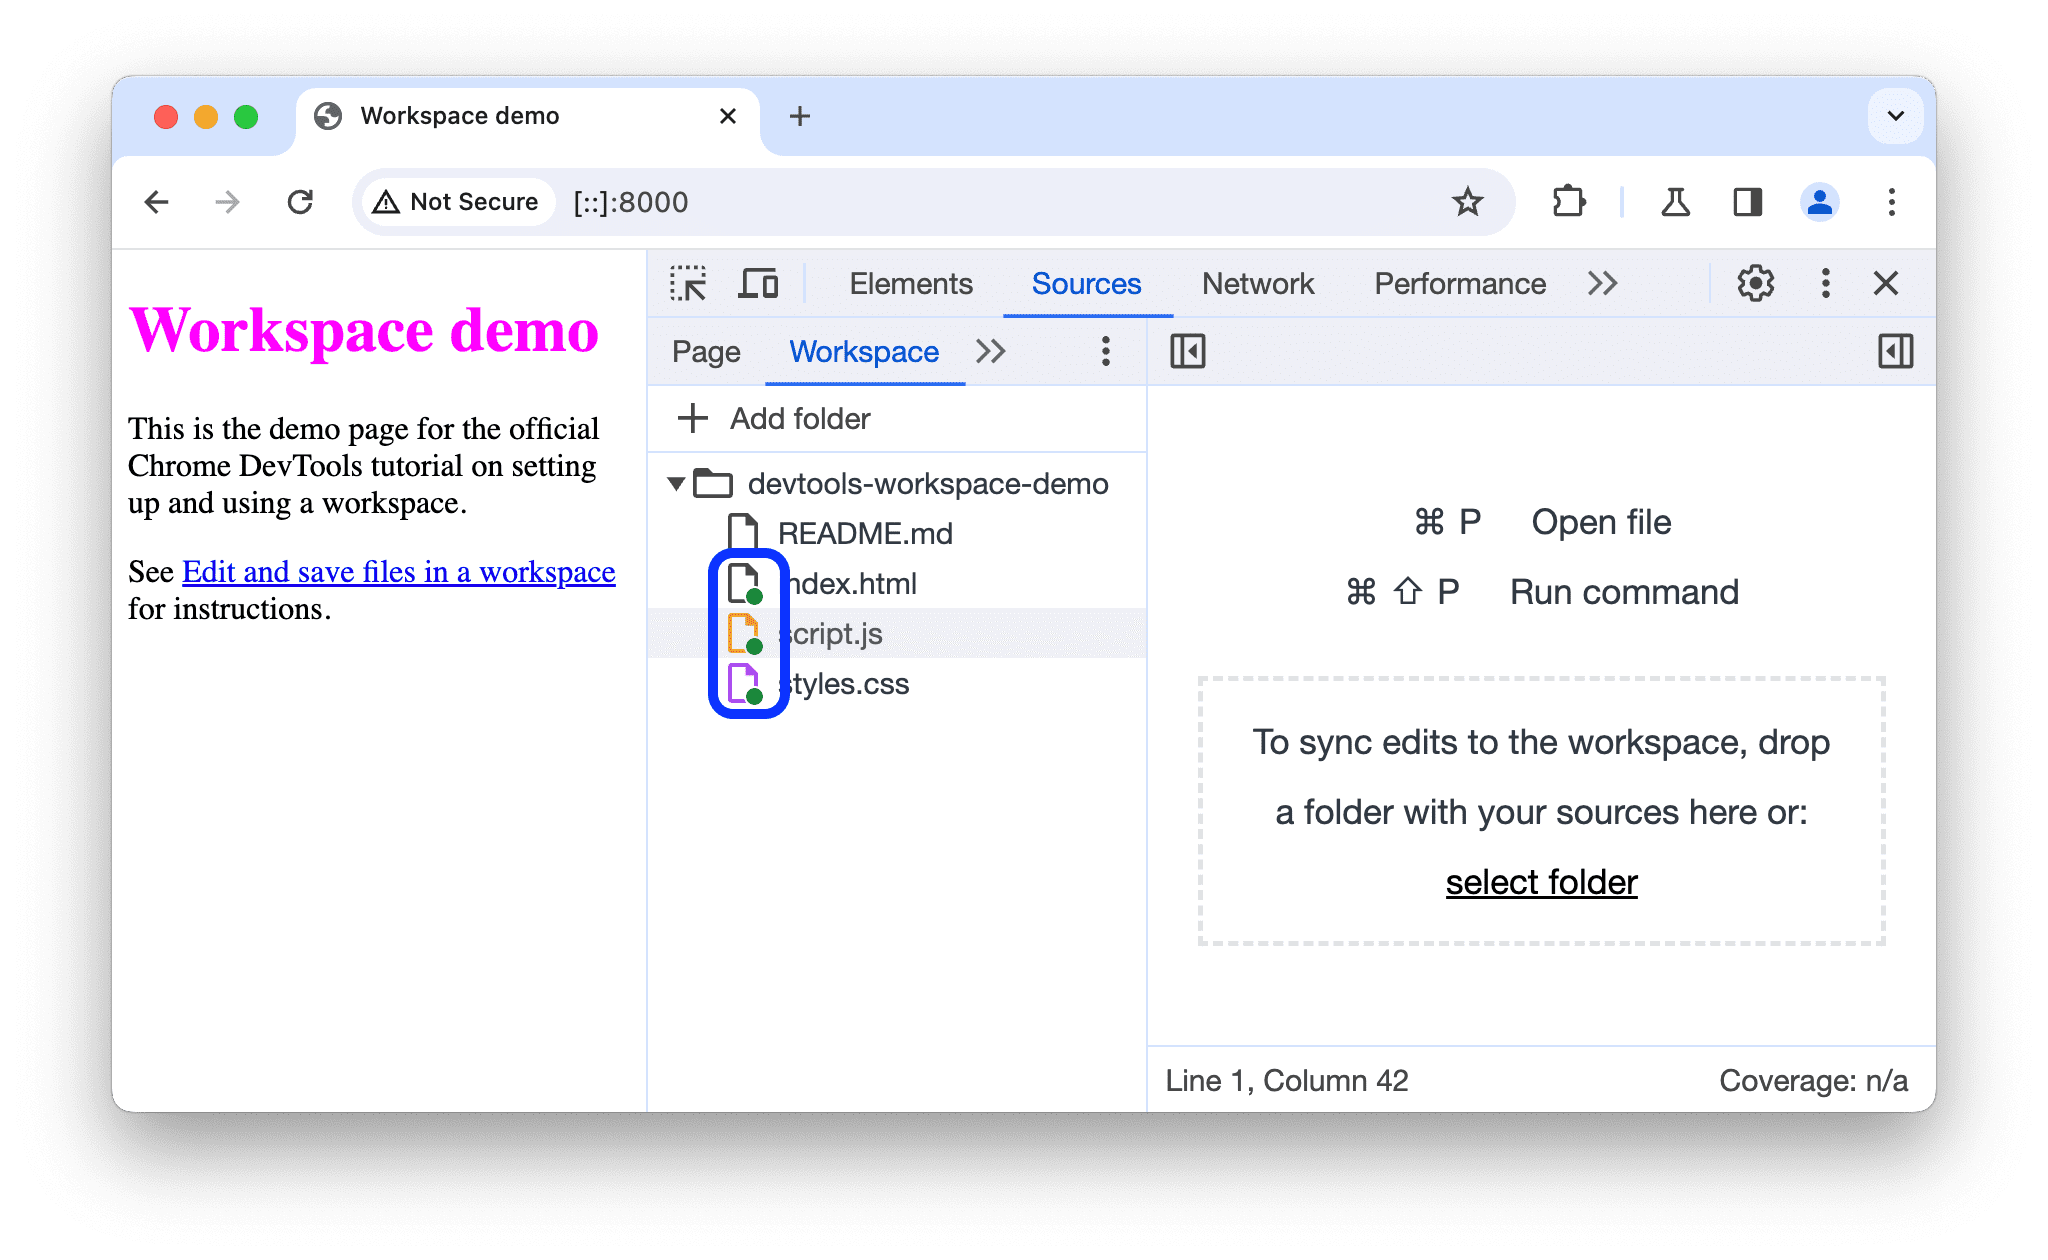Click the breadcrumb overflow chevron icon
The height and width of the screenshot is (1260, 2048).
point(992,351)
